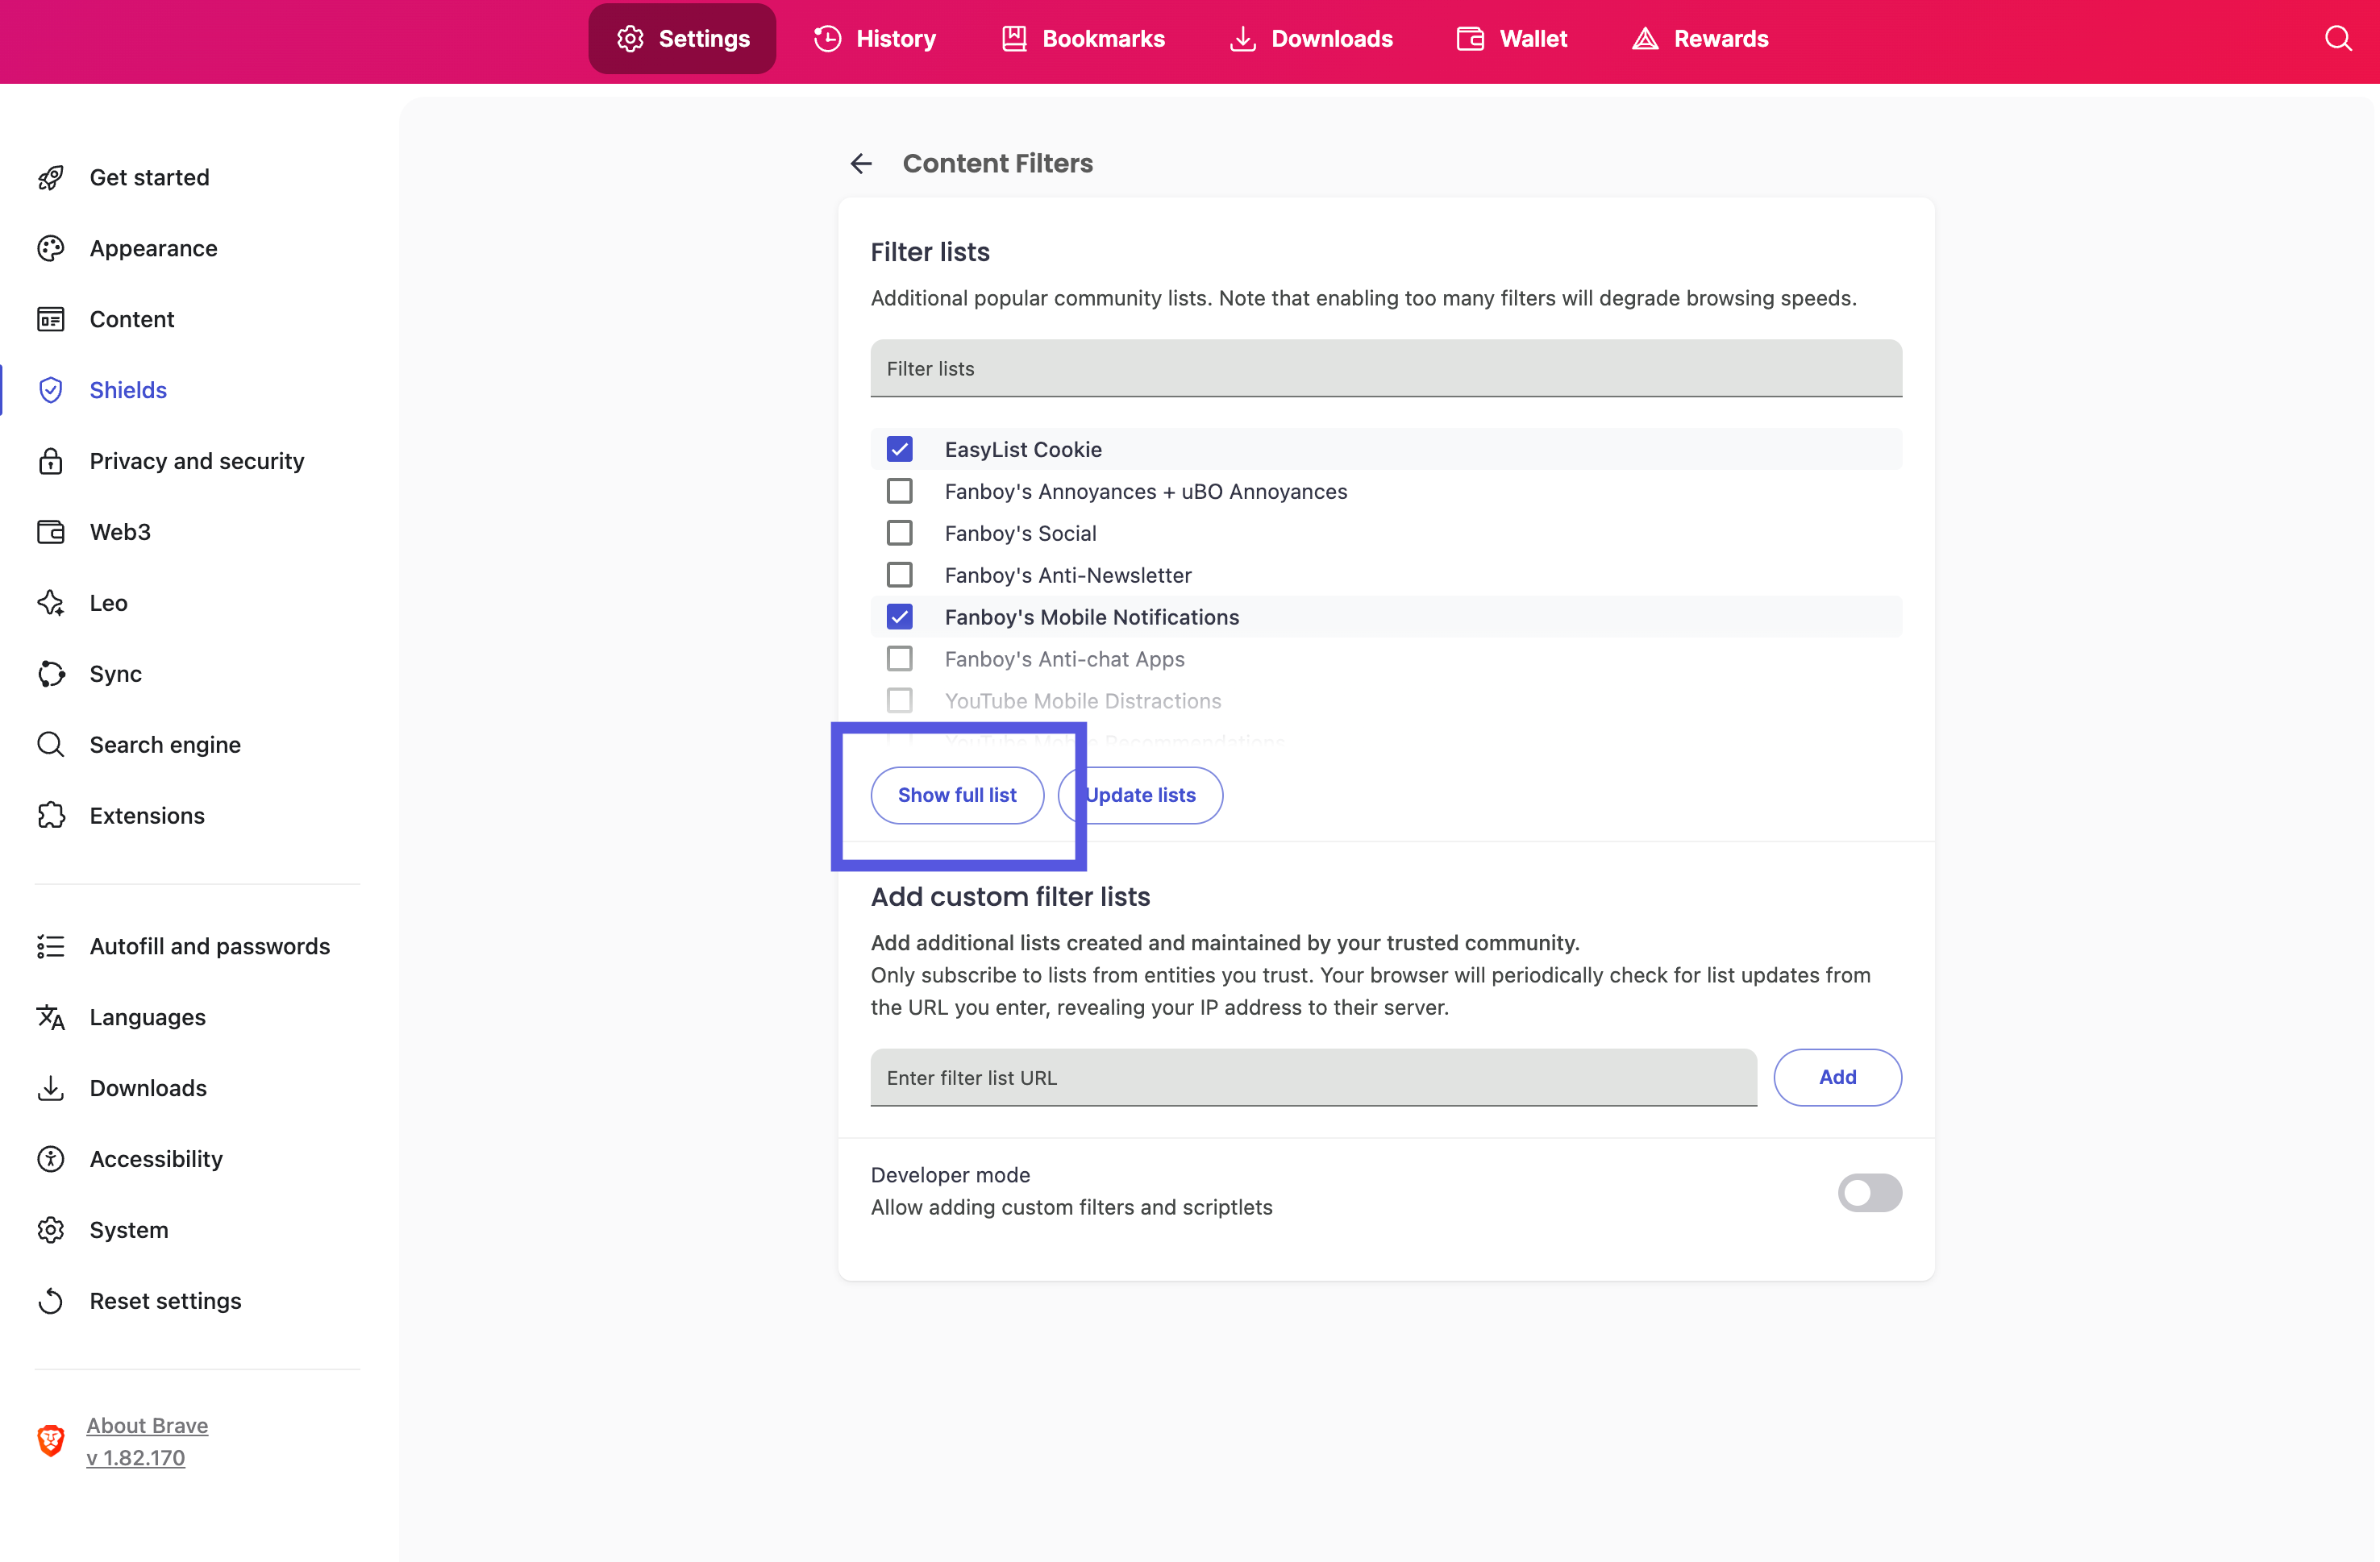The width and height of the screenshot is (2380, 1562).
Task: Open the History tab
Action: (x=875, y=39)
